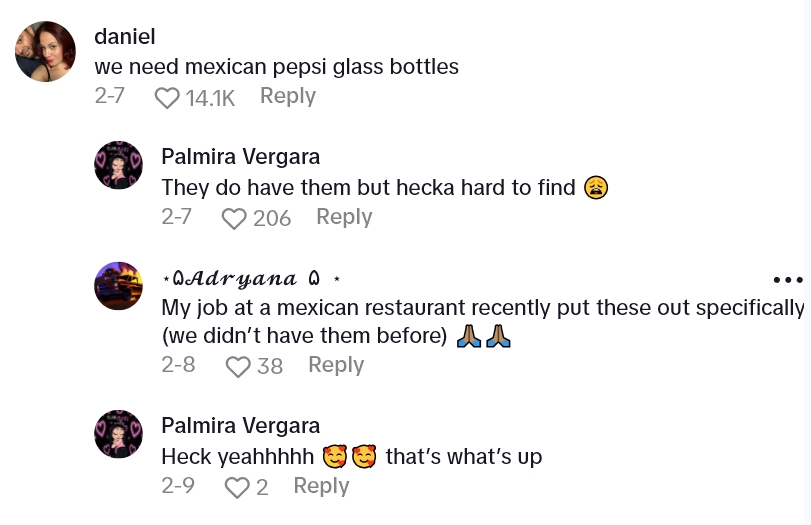
Task: Click Palmira Vergara's name on last reply
Action: coord(240,426)
